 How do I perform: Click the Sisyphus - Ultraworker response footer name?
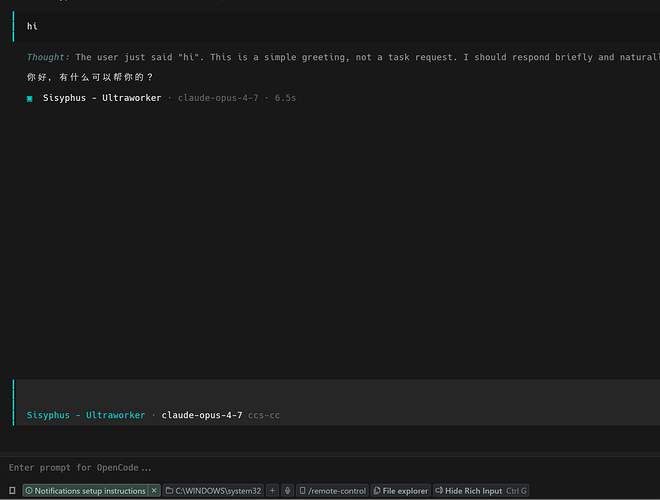tap(102, 98)
